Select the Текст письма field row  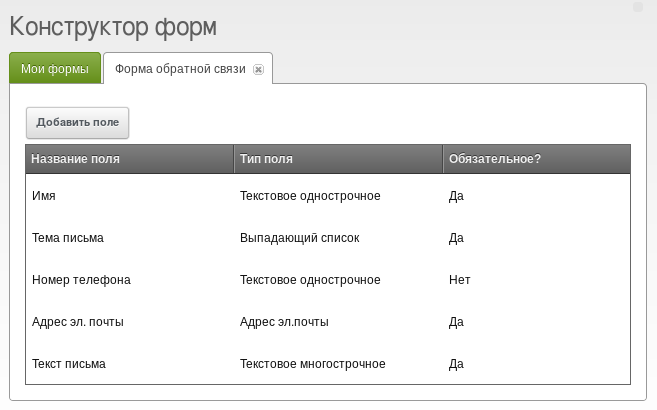pos(328,364)
